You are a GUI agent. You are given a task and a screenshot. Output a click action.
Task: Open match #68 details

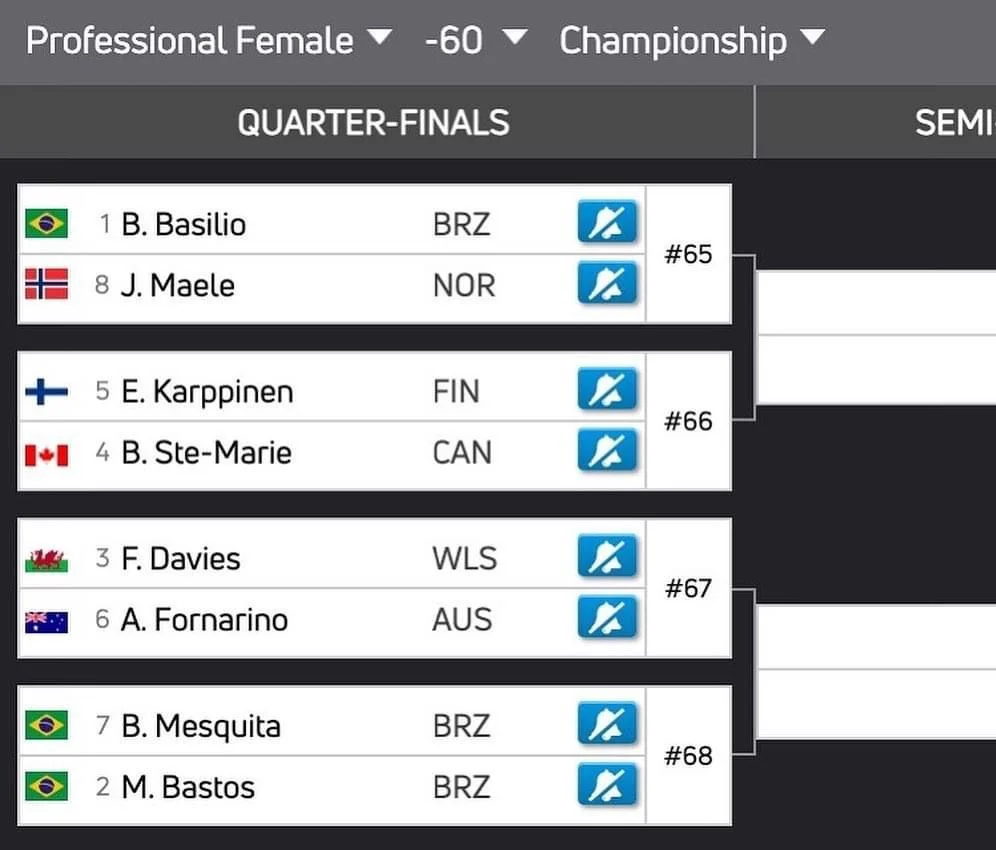click(x=689, y=756)
